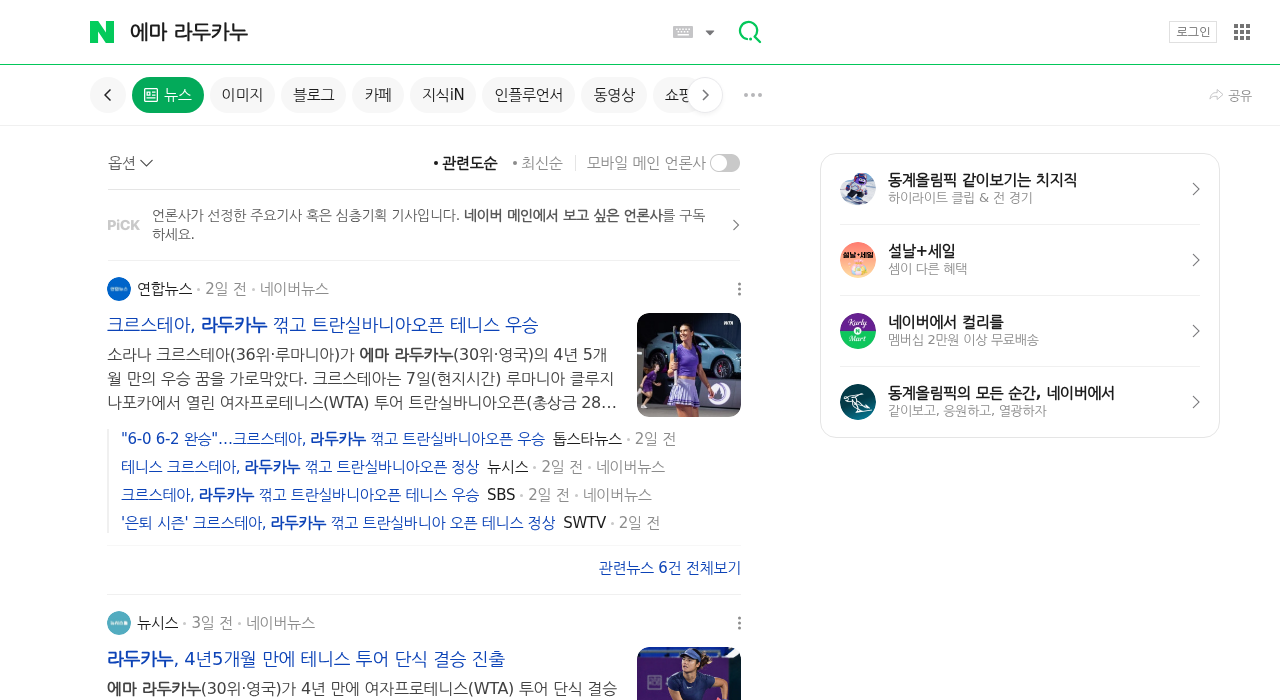
Task: Open more options on the 연합뉴스 article
Action: click(738, 288)
